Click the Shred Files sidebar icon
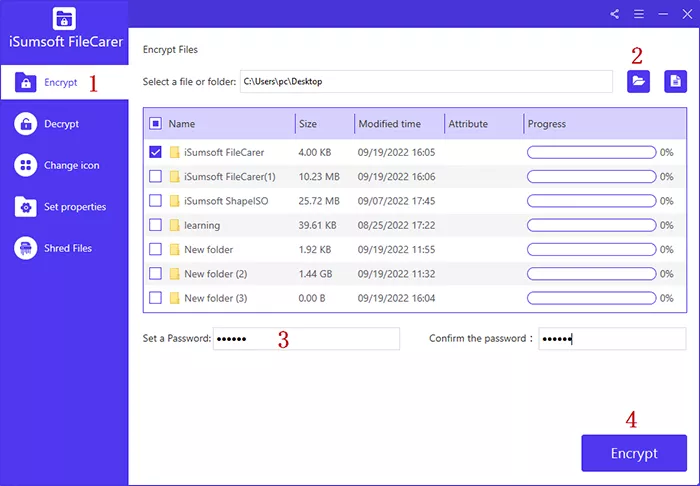Screen dimensions: 700x486 click(x=25, y=248)
